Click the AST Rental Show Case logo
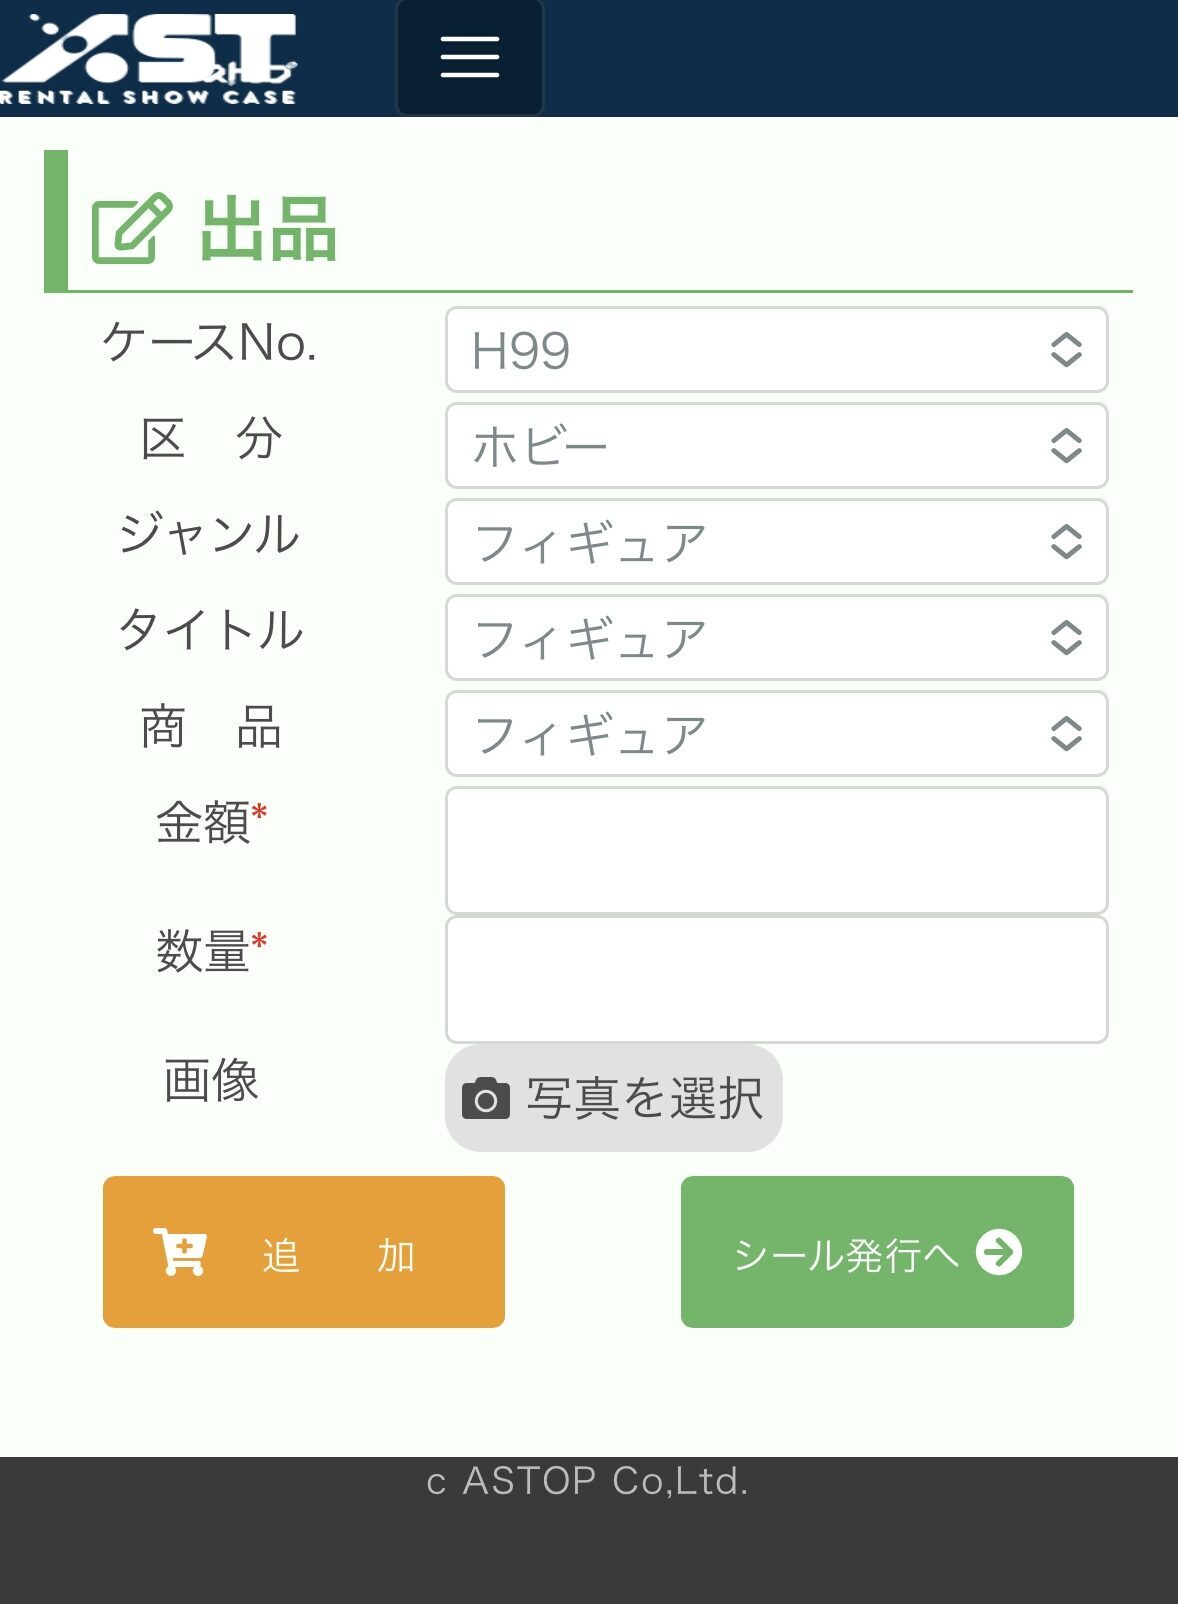This screenshot has width=1178, height=1604. (x=150, y=58)
